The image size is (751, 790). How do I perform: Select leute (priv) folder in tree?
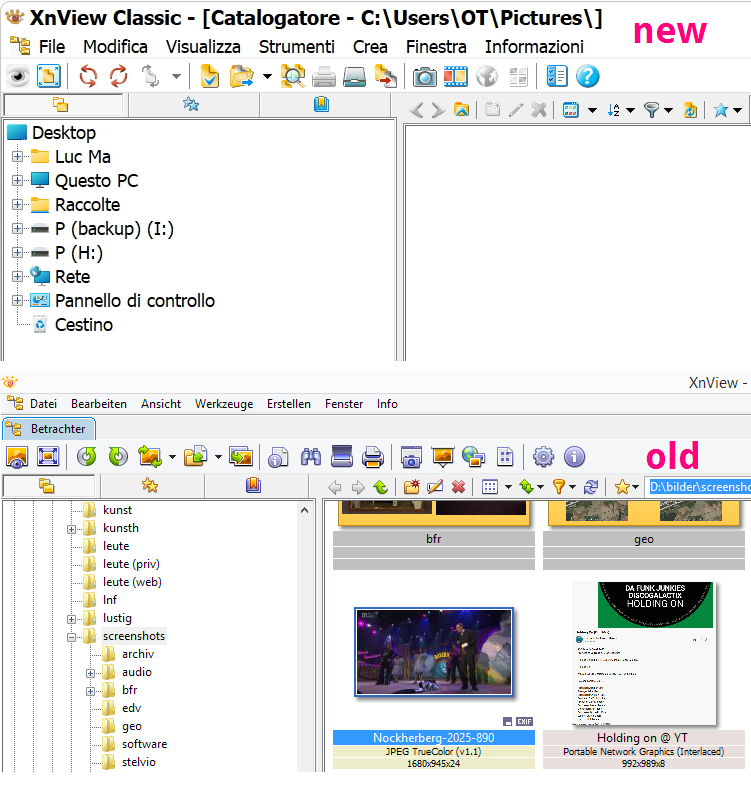click(x=131, y=564)
